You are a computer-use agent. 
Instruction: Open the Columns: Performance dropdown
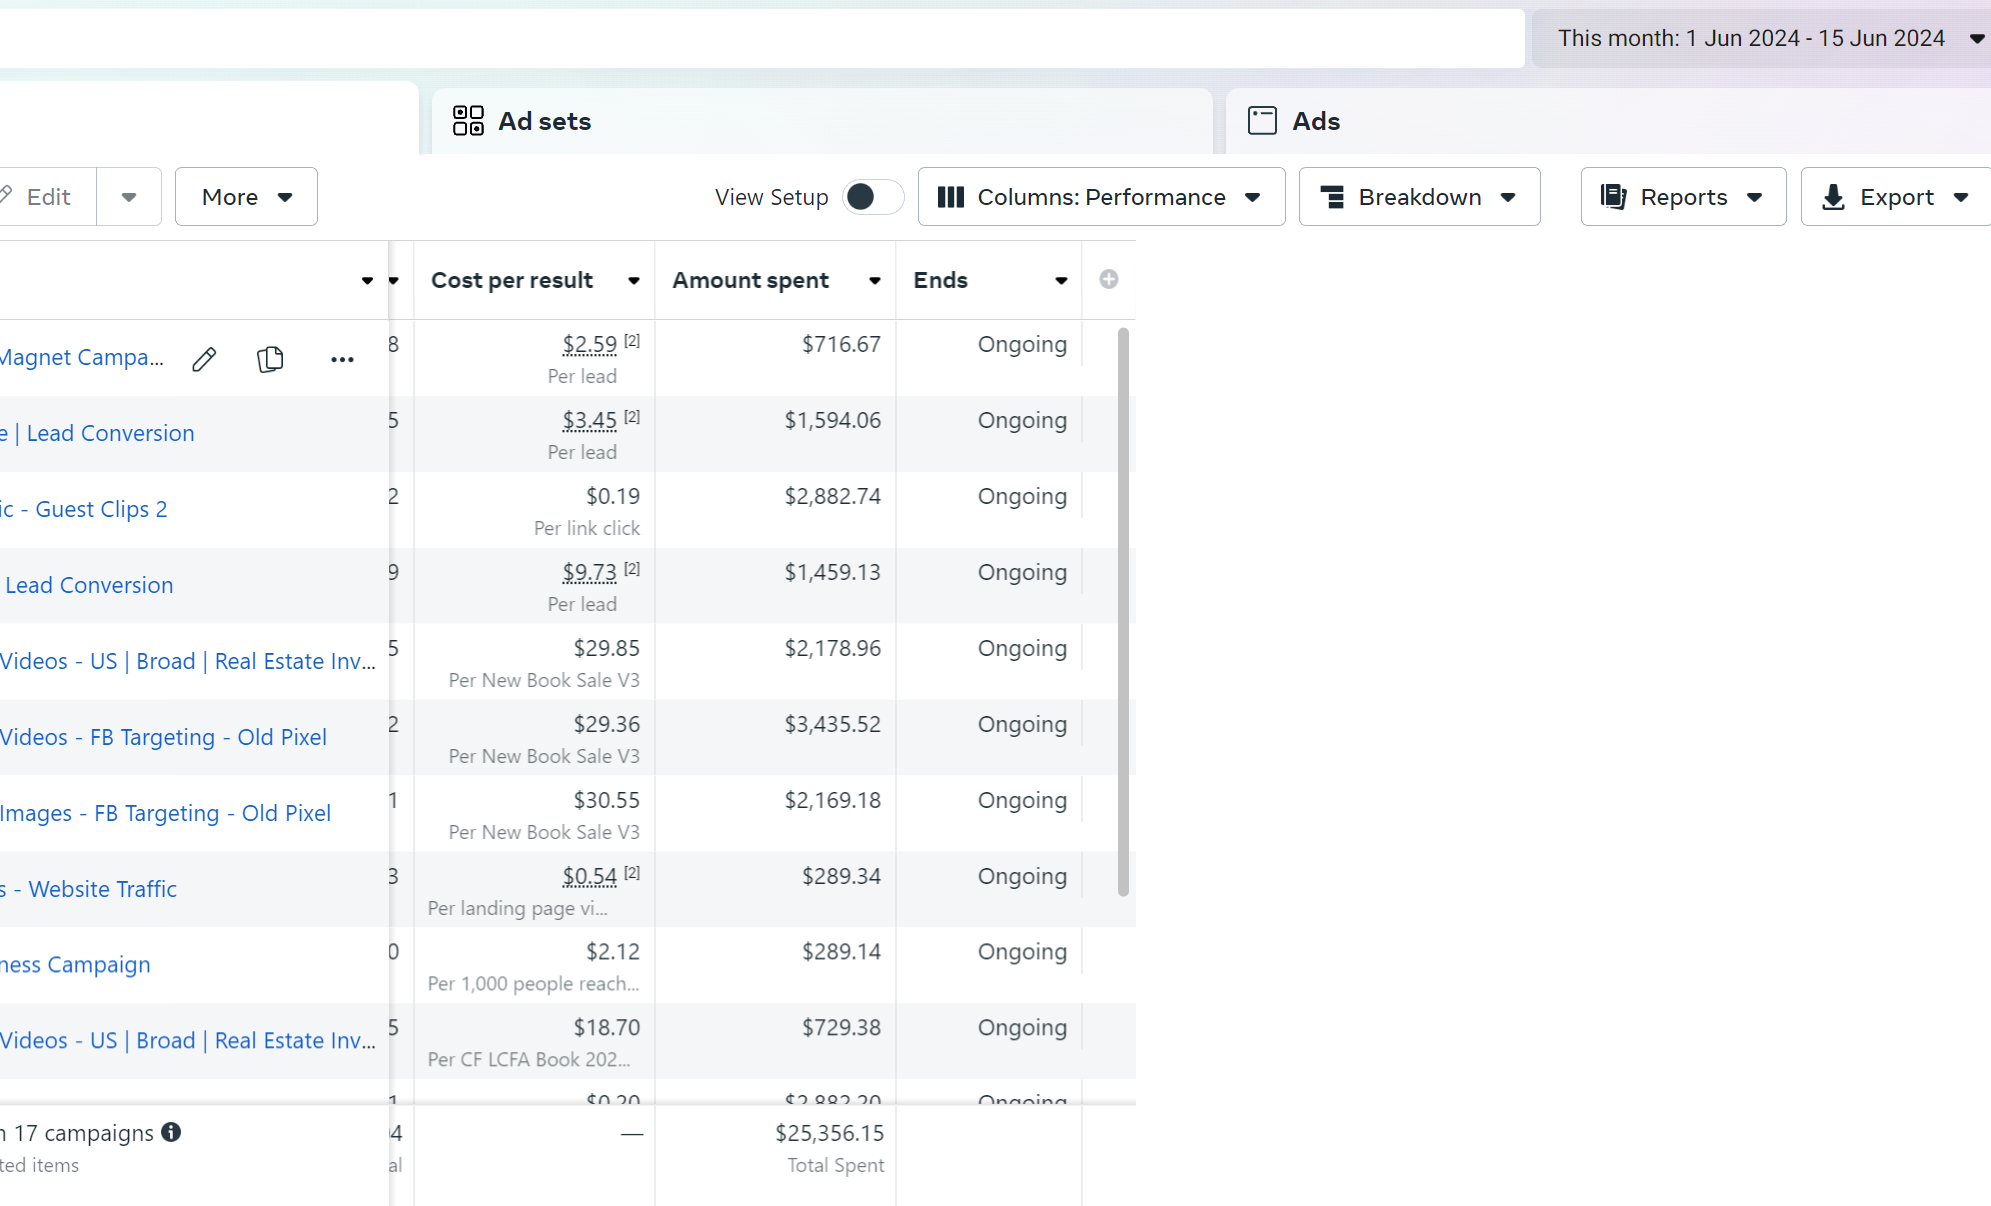click(x=1101, y=197)
